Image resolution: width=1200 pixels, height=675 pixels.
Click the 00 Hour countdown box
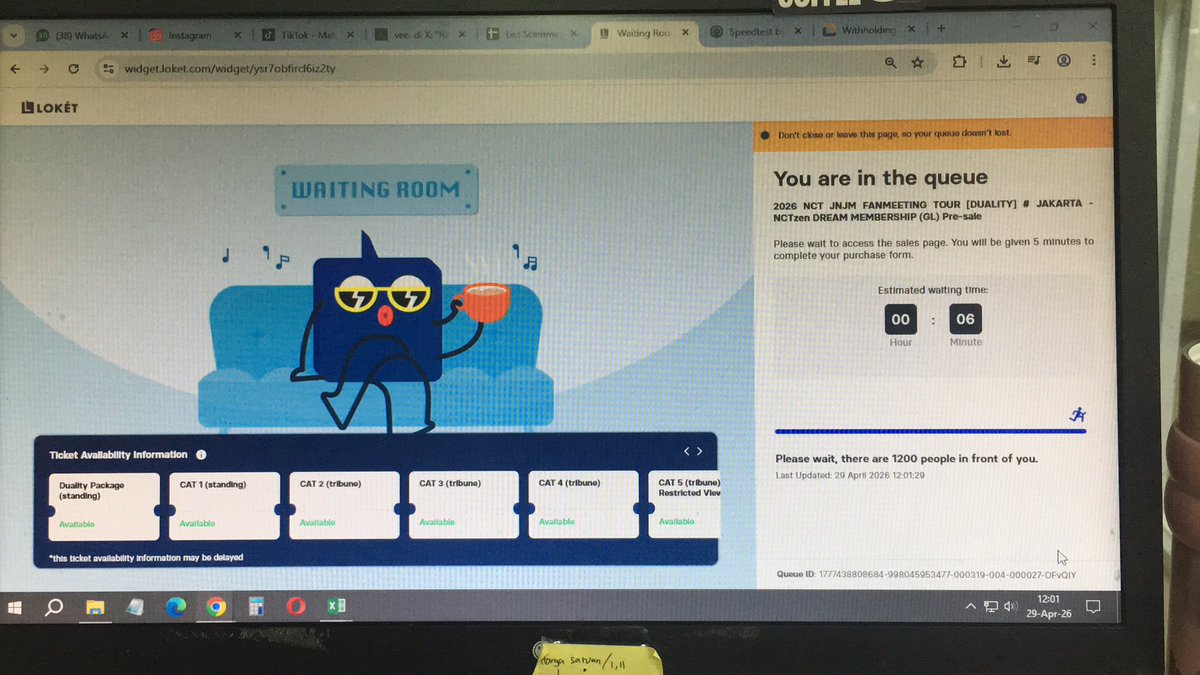click(x=900, y=320)
